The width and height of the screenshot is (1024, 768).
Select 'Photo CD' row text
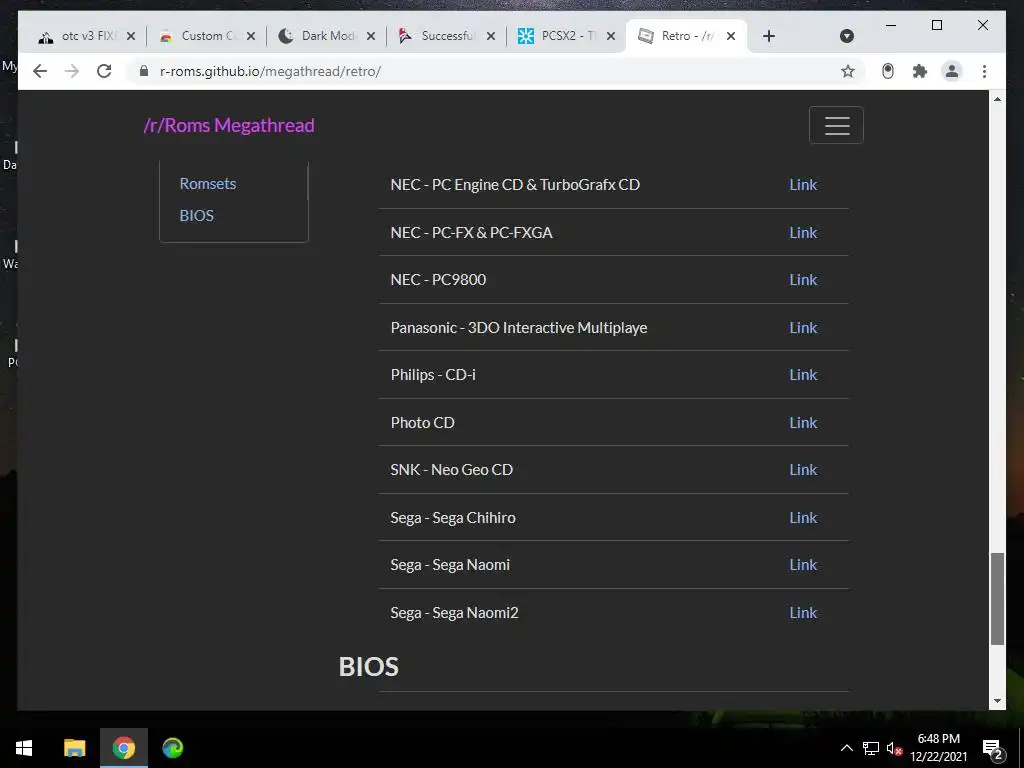coord(423,423)
